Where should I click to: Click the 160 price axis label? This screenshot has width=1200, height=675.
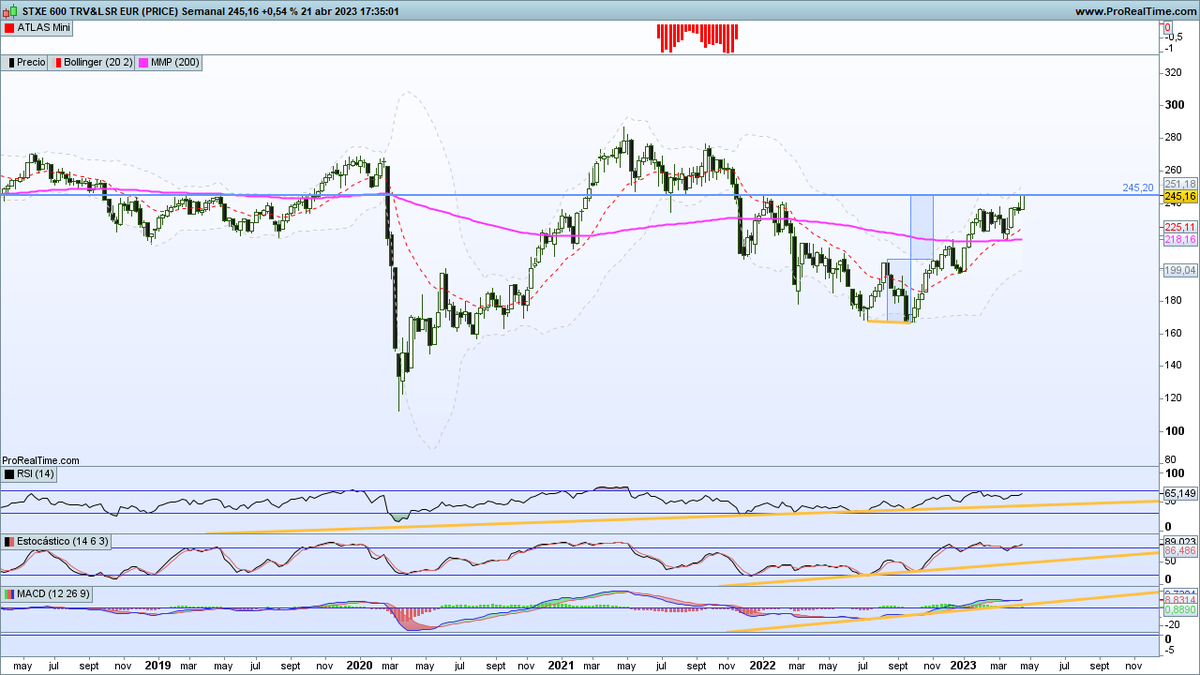[1173, 333]
